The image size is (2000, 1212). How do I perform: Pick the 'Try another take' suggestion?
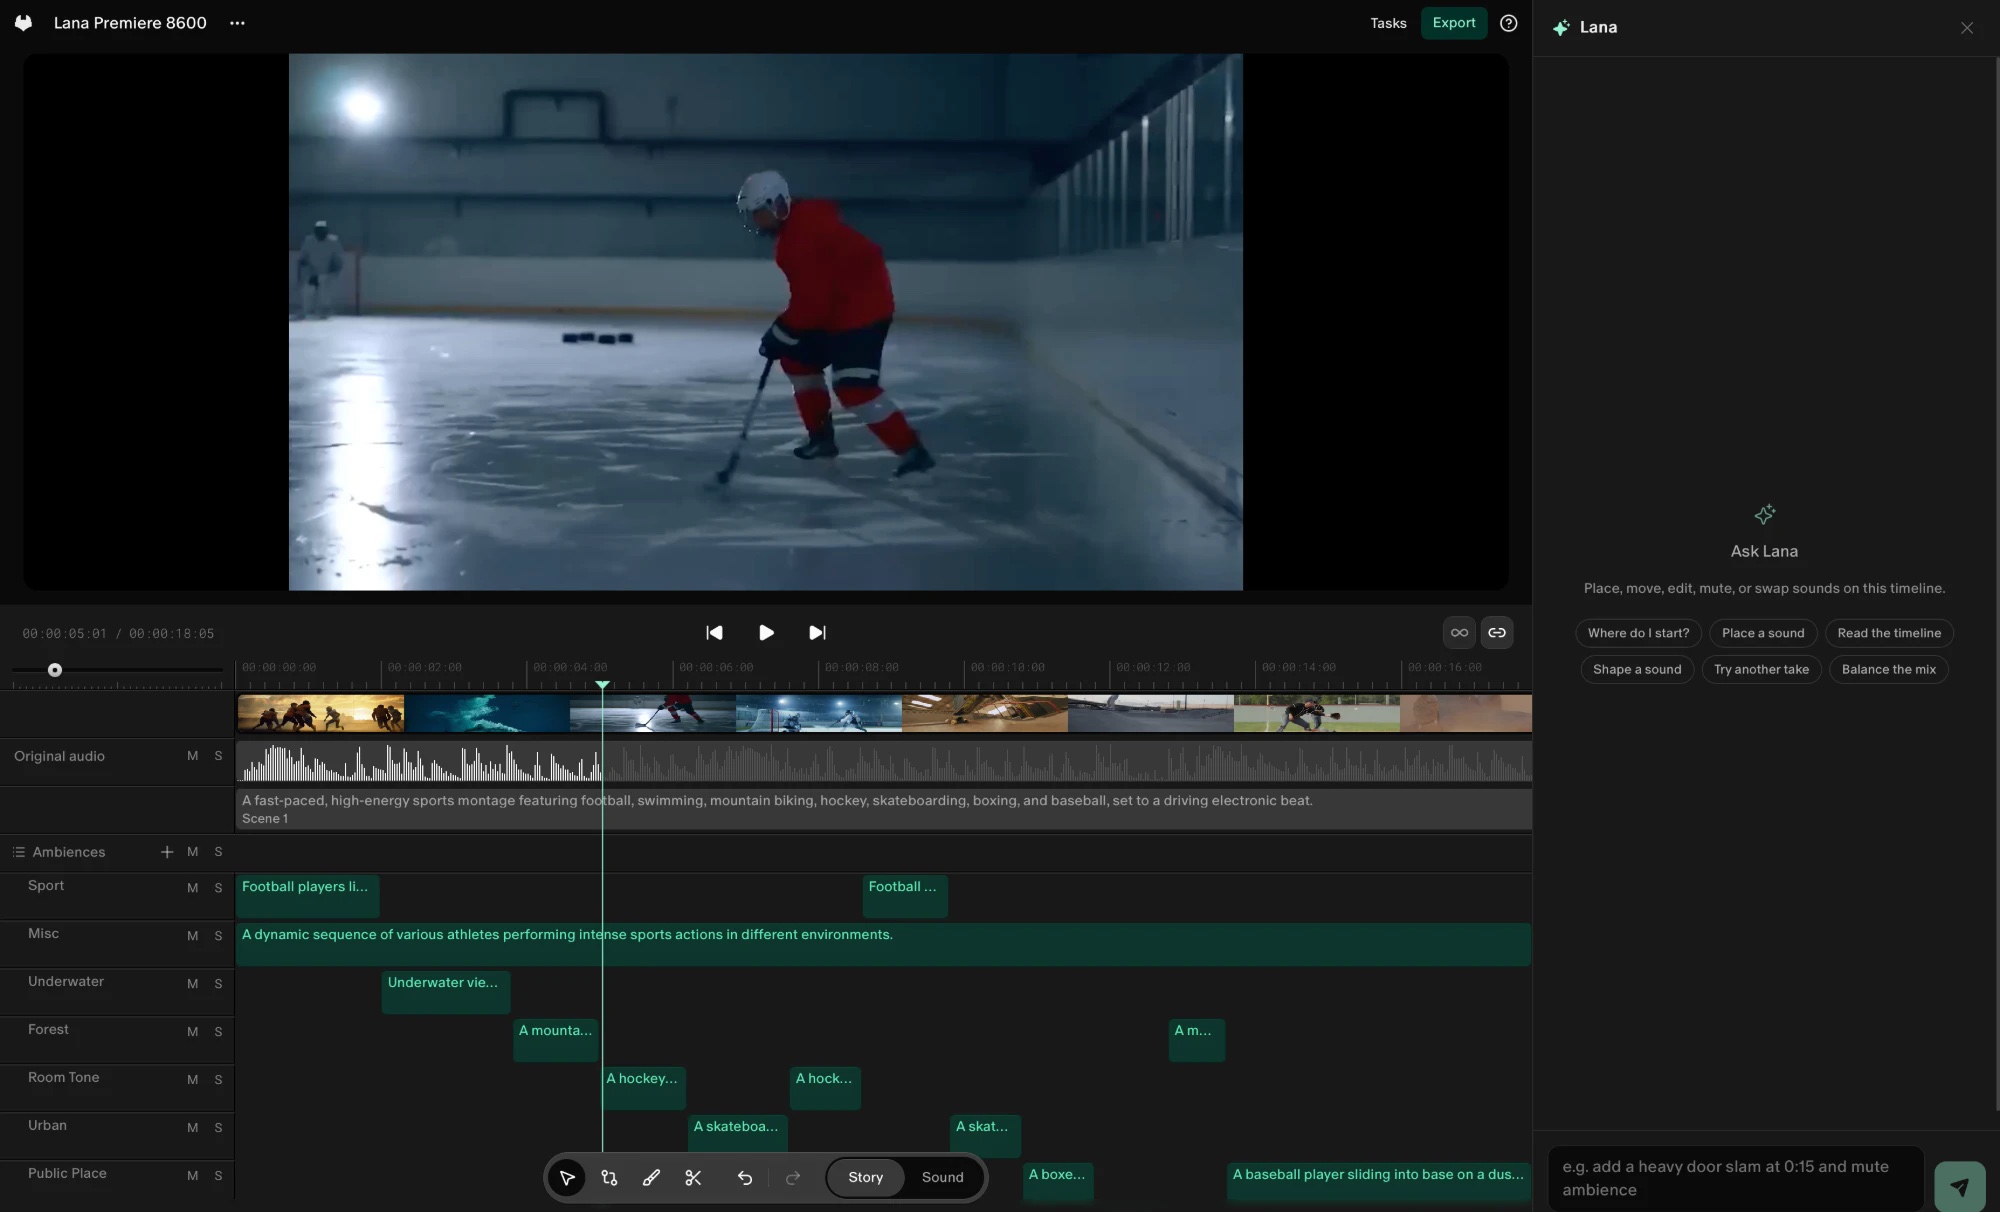coord(1761,670)
